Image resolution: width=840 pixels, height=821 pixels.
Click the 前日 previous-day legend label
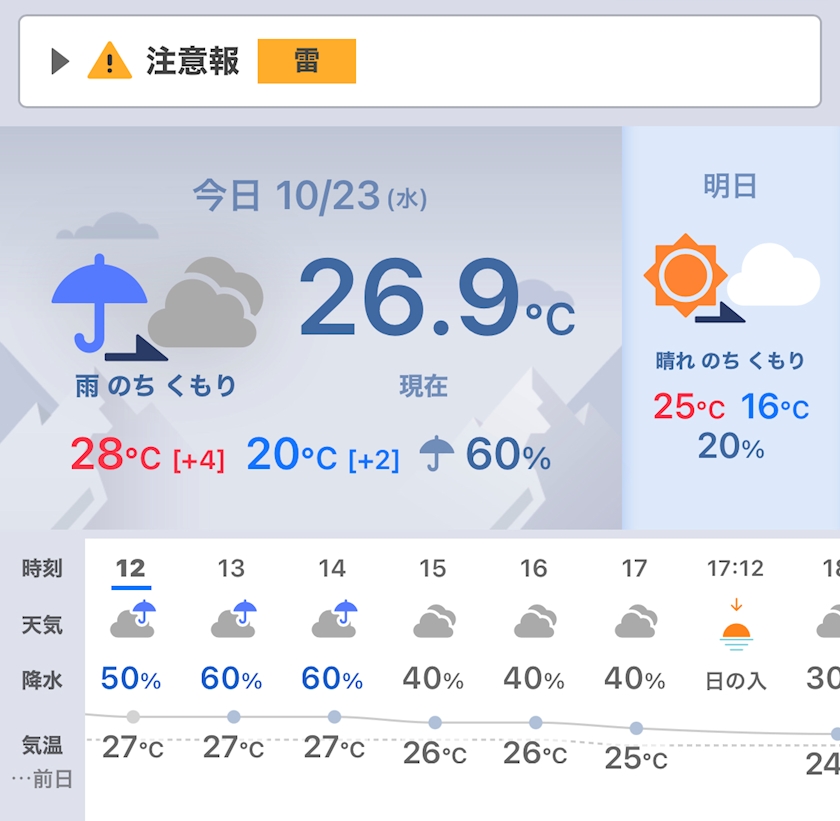coord(52,779)
